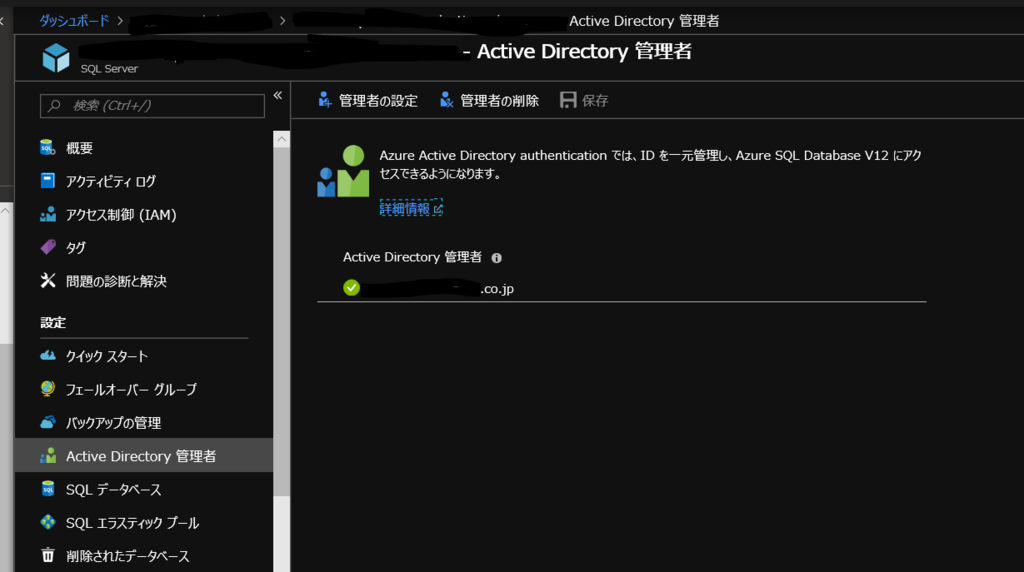Click the SQL エラスティック プール icon
This screenshot has height=572, width=1024.
tap(48, 522)
